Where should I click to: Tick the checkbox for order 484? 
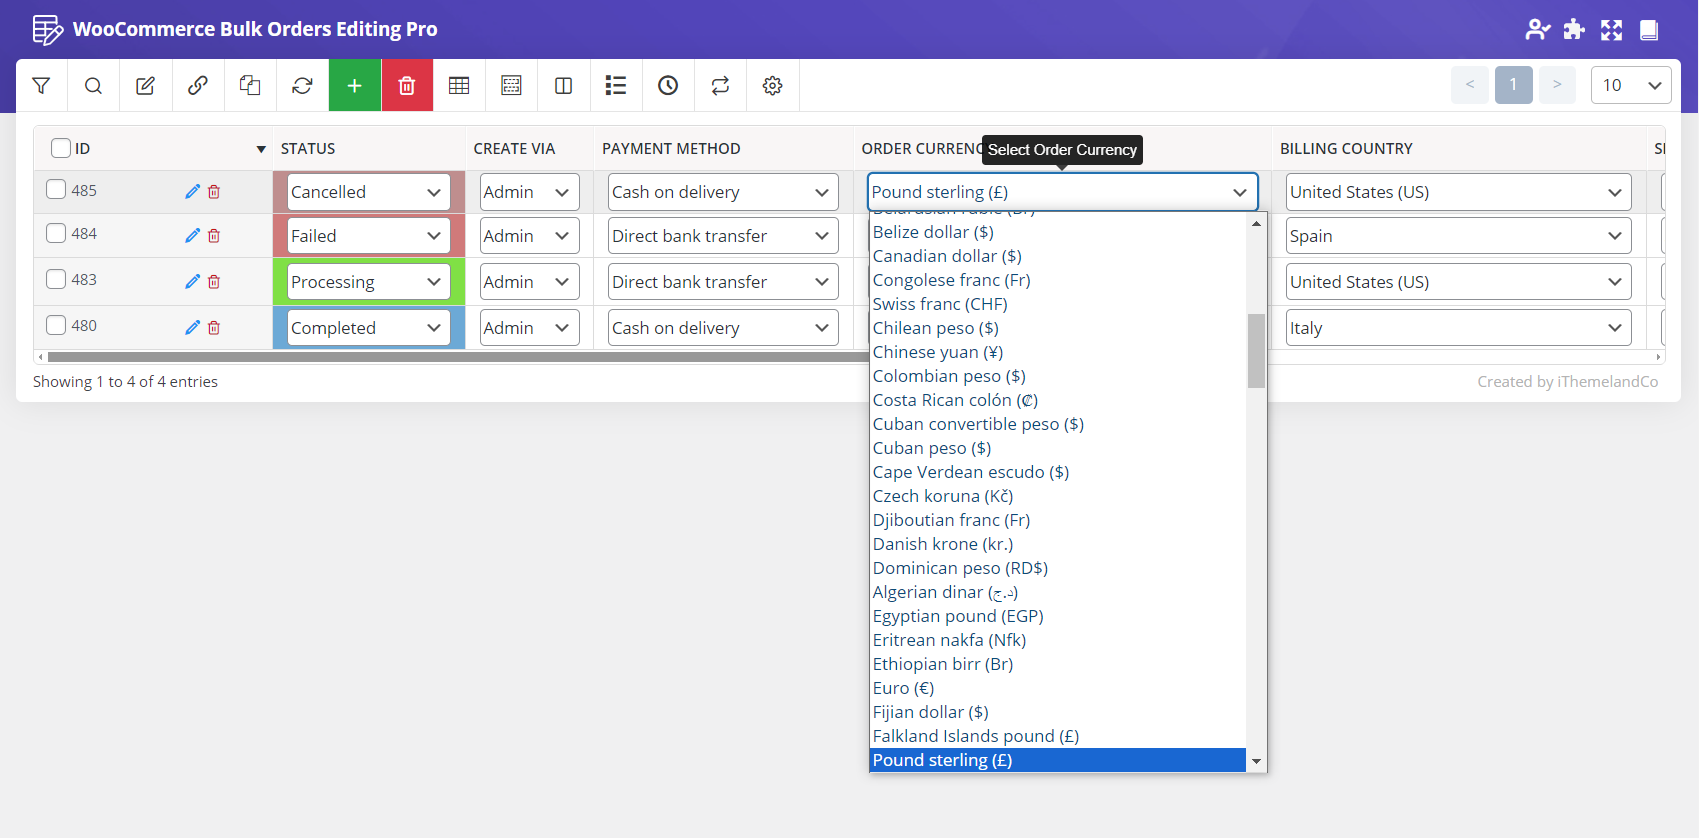point(57,234)
